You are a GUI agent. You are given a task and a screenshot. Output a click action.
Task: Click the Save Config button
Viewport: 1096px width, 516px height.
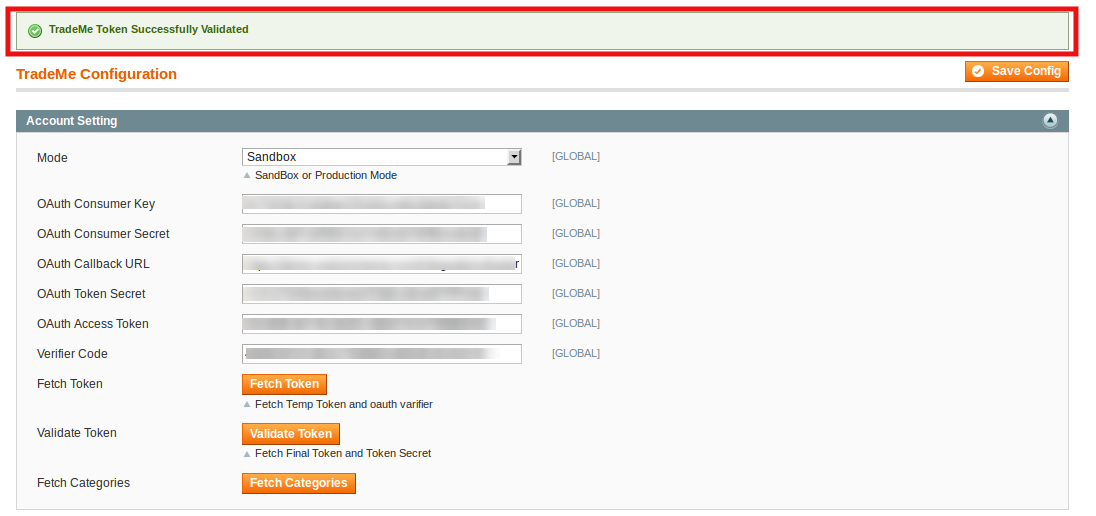pos(1016,71)
